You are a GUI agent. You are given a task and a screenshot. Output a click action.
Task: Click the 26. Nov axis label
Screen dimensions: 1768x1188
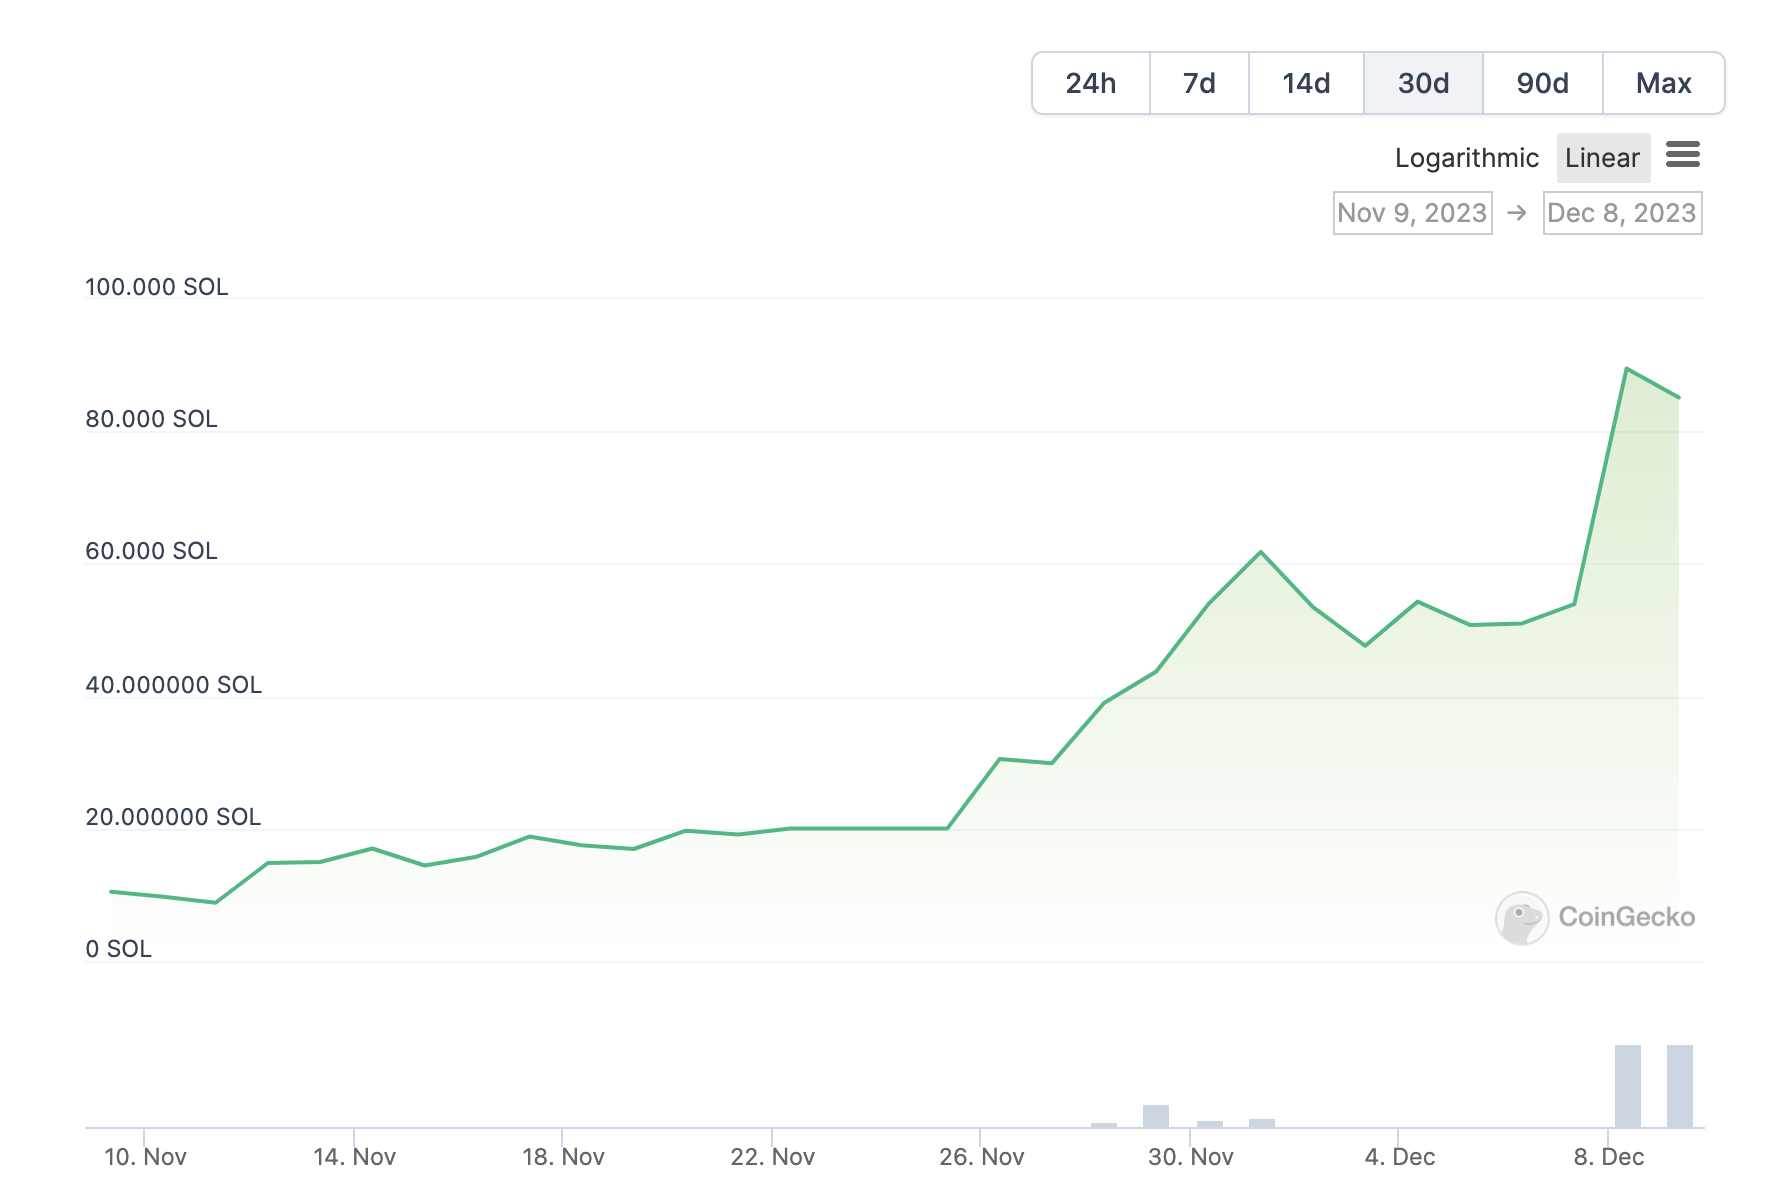click(x=981, y=1157)
